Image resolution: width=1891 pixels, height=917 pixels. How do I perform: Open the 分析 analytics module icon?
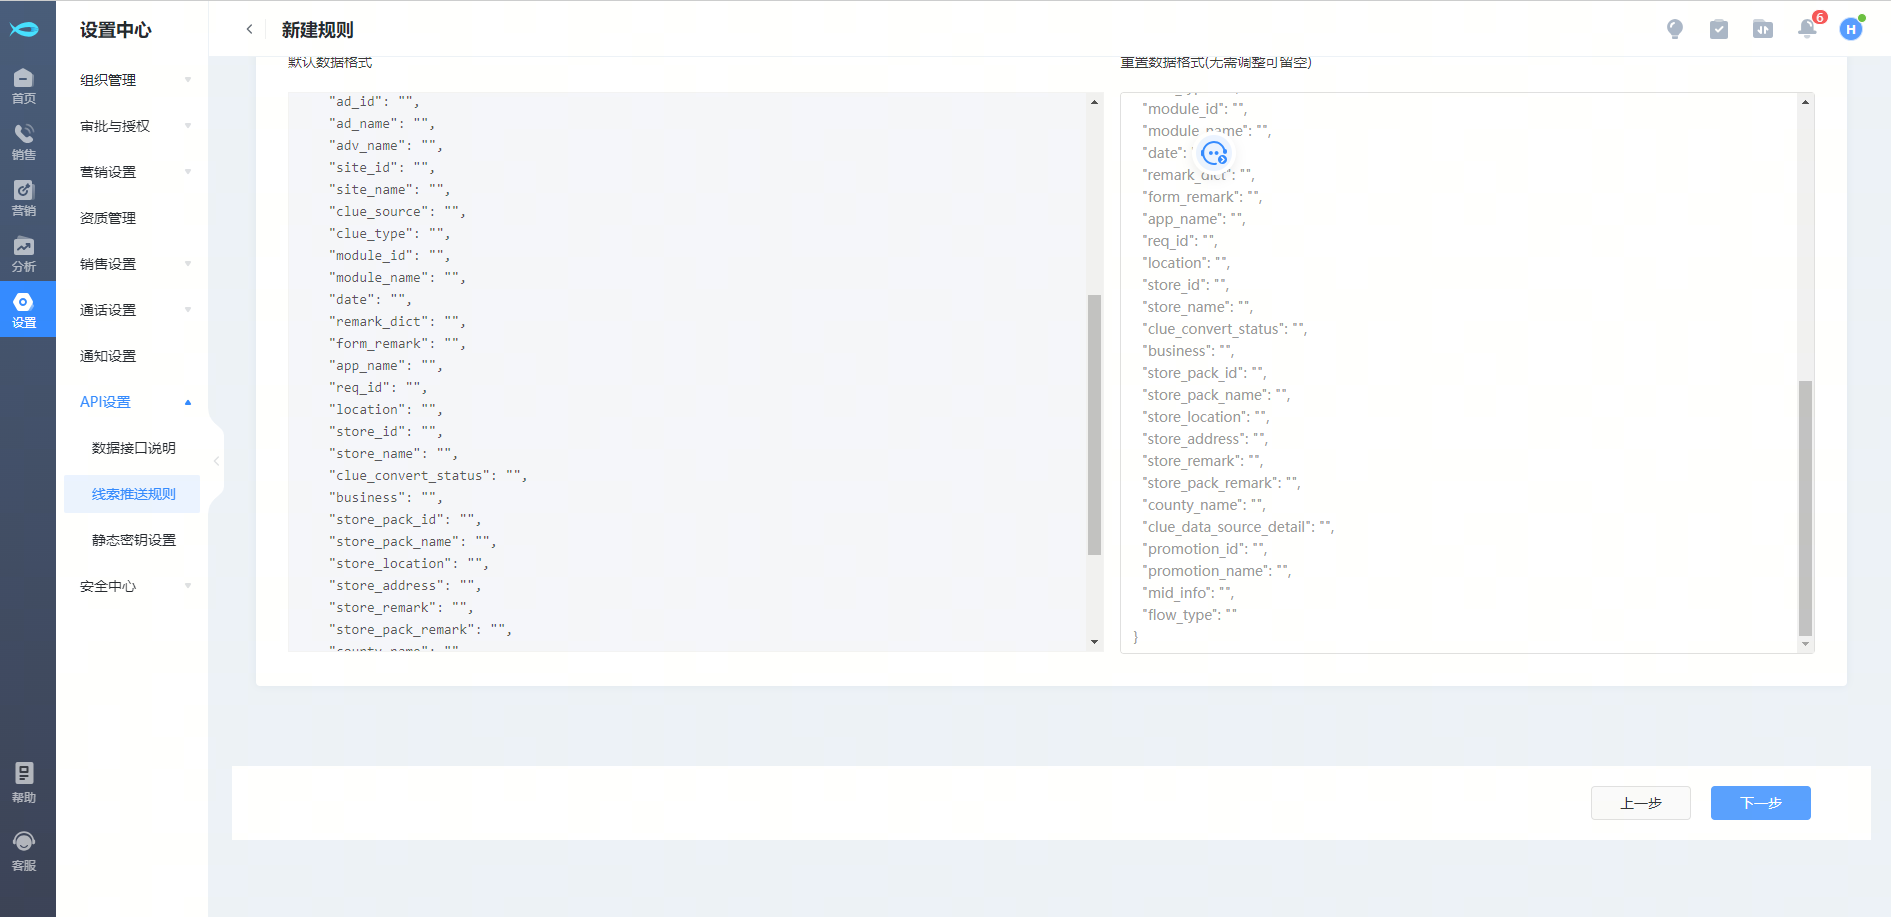pyautogui.click(x=24, y=254)
